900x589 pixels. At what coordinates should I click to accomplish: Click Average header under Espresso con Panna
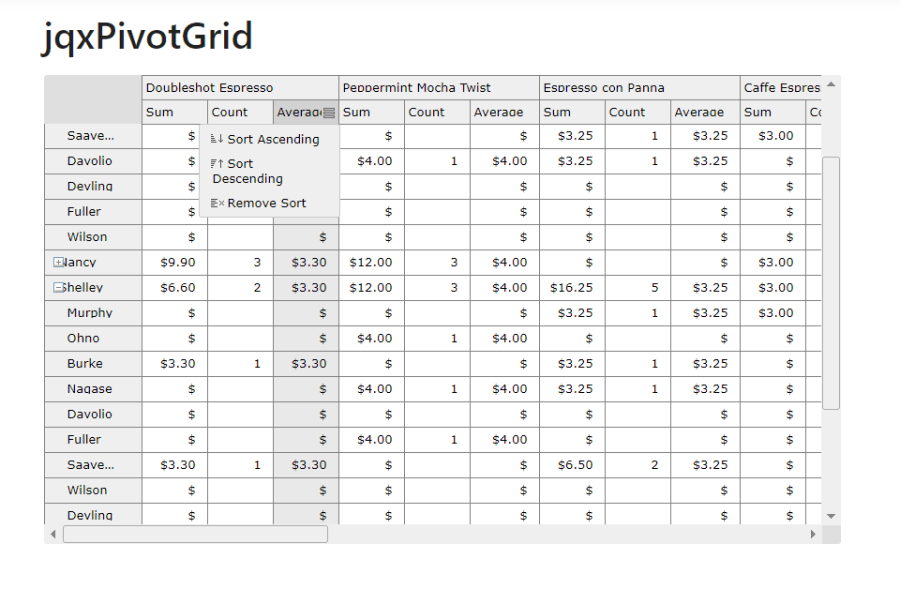(x=705, y=112)
